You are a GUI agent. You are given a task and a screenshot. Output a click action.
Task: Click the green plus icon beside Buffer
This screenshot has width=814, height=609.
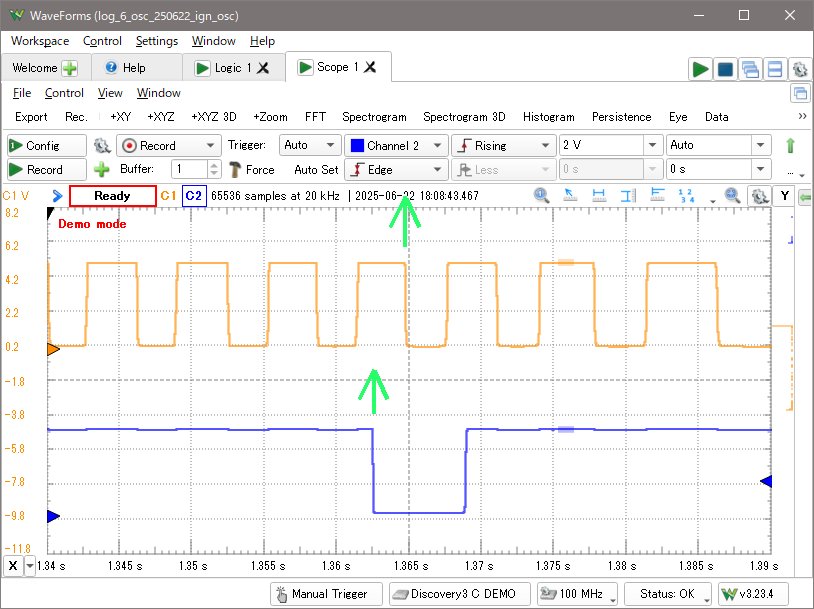pyautogui.click(x=102, y=169)
